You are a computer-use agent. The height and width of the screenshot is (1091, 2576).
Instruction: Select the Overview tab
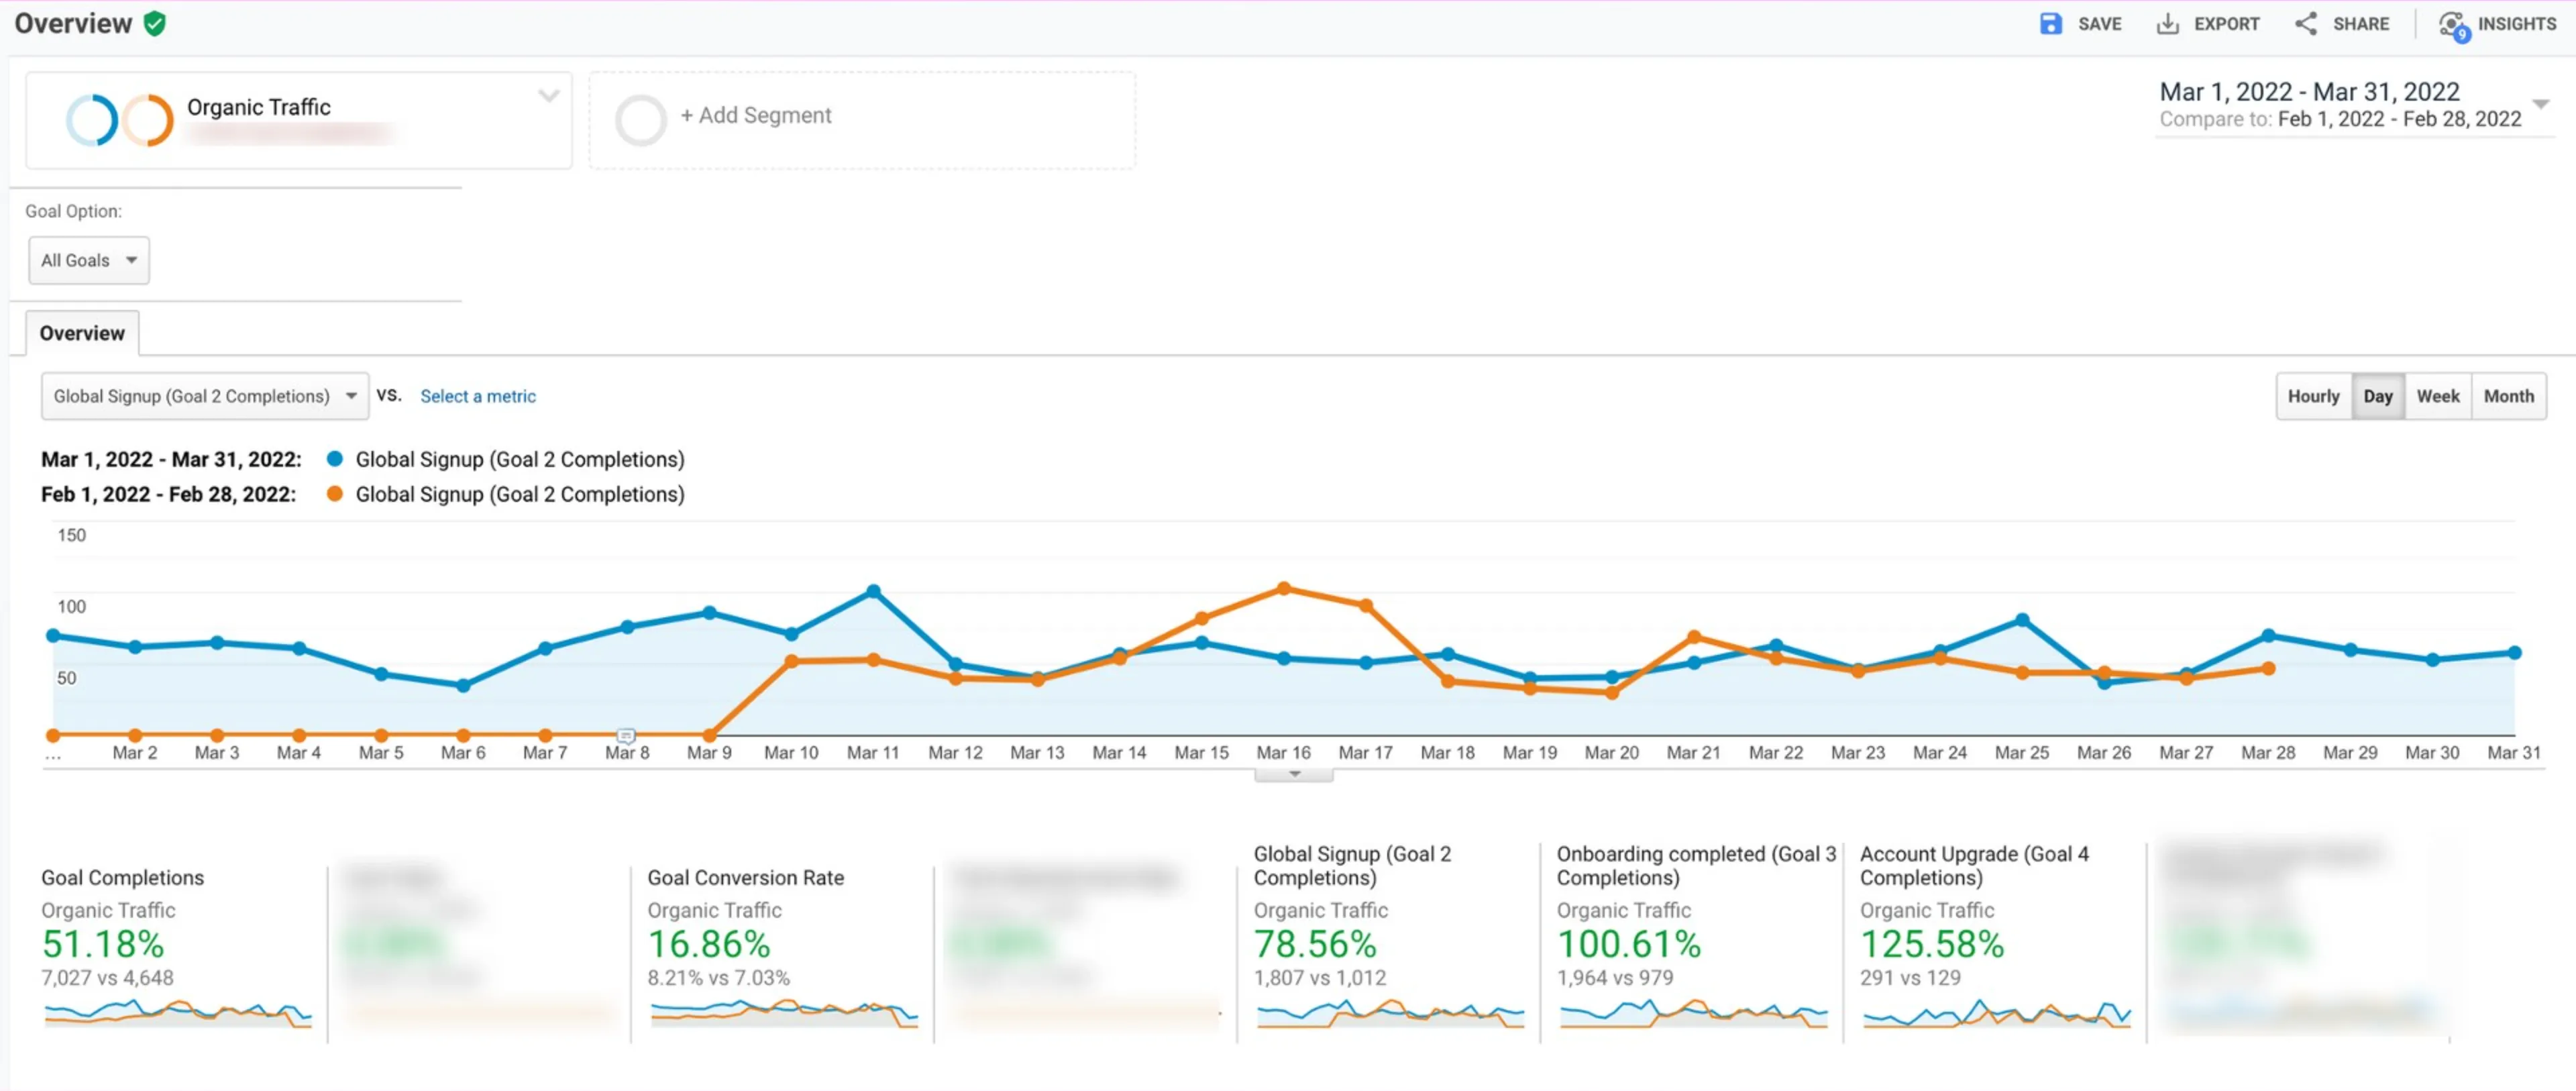[82, 333]
